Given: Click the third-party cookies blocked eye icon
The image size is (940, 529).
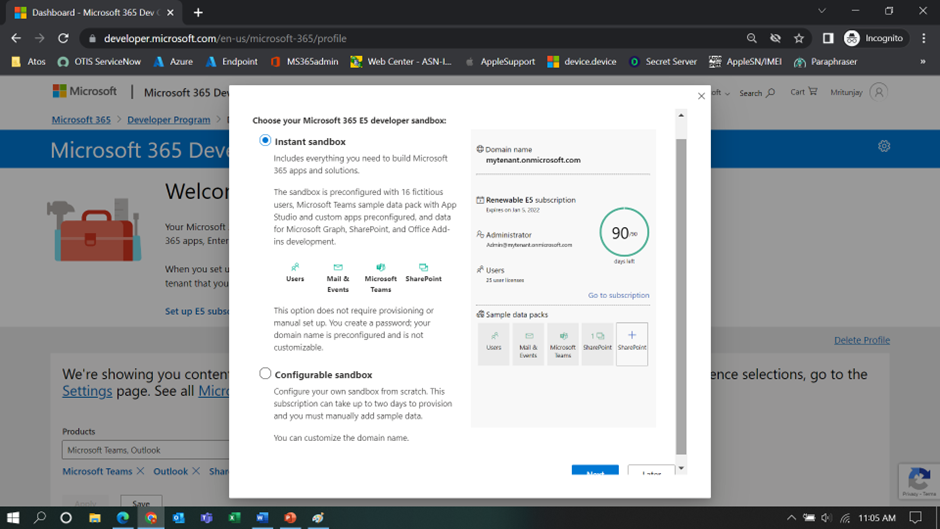Looking at the screenshot, I should (775, 38).
